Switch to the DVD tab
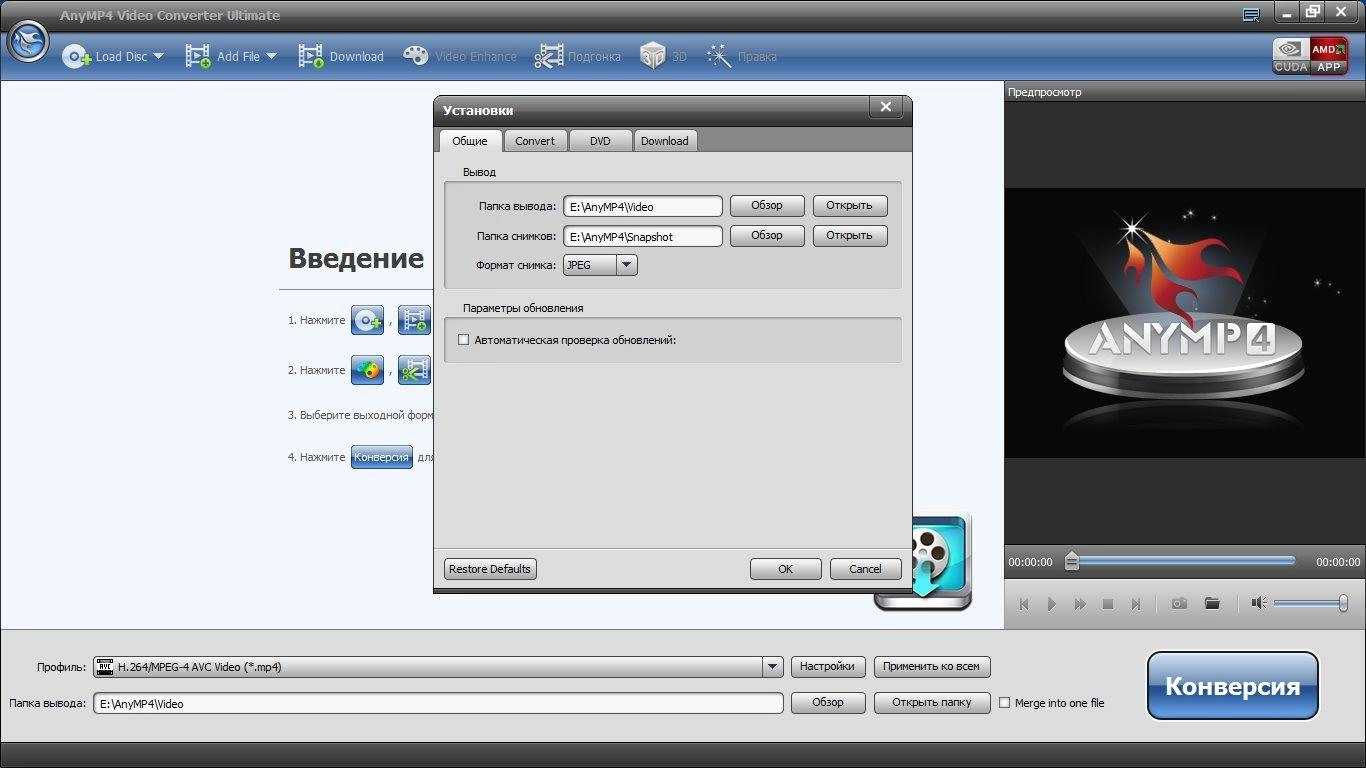The image size is (1366, 768). tap(600, 141)
